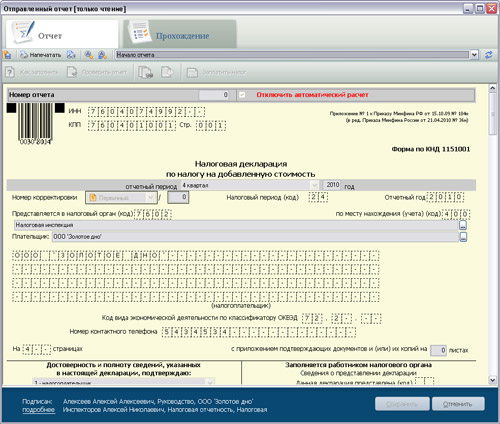Click the Отменить button

click(458, 404)
